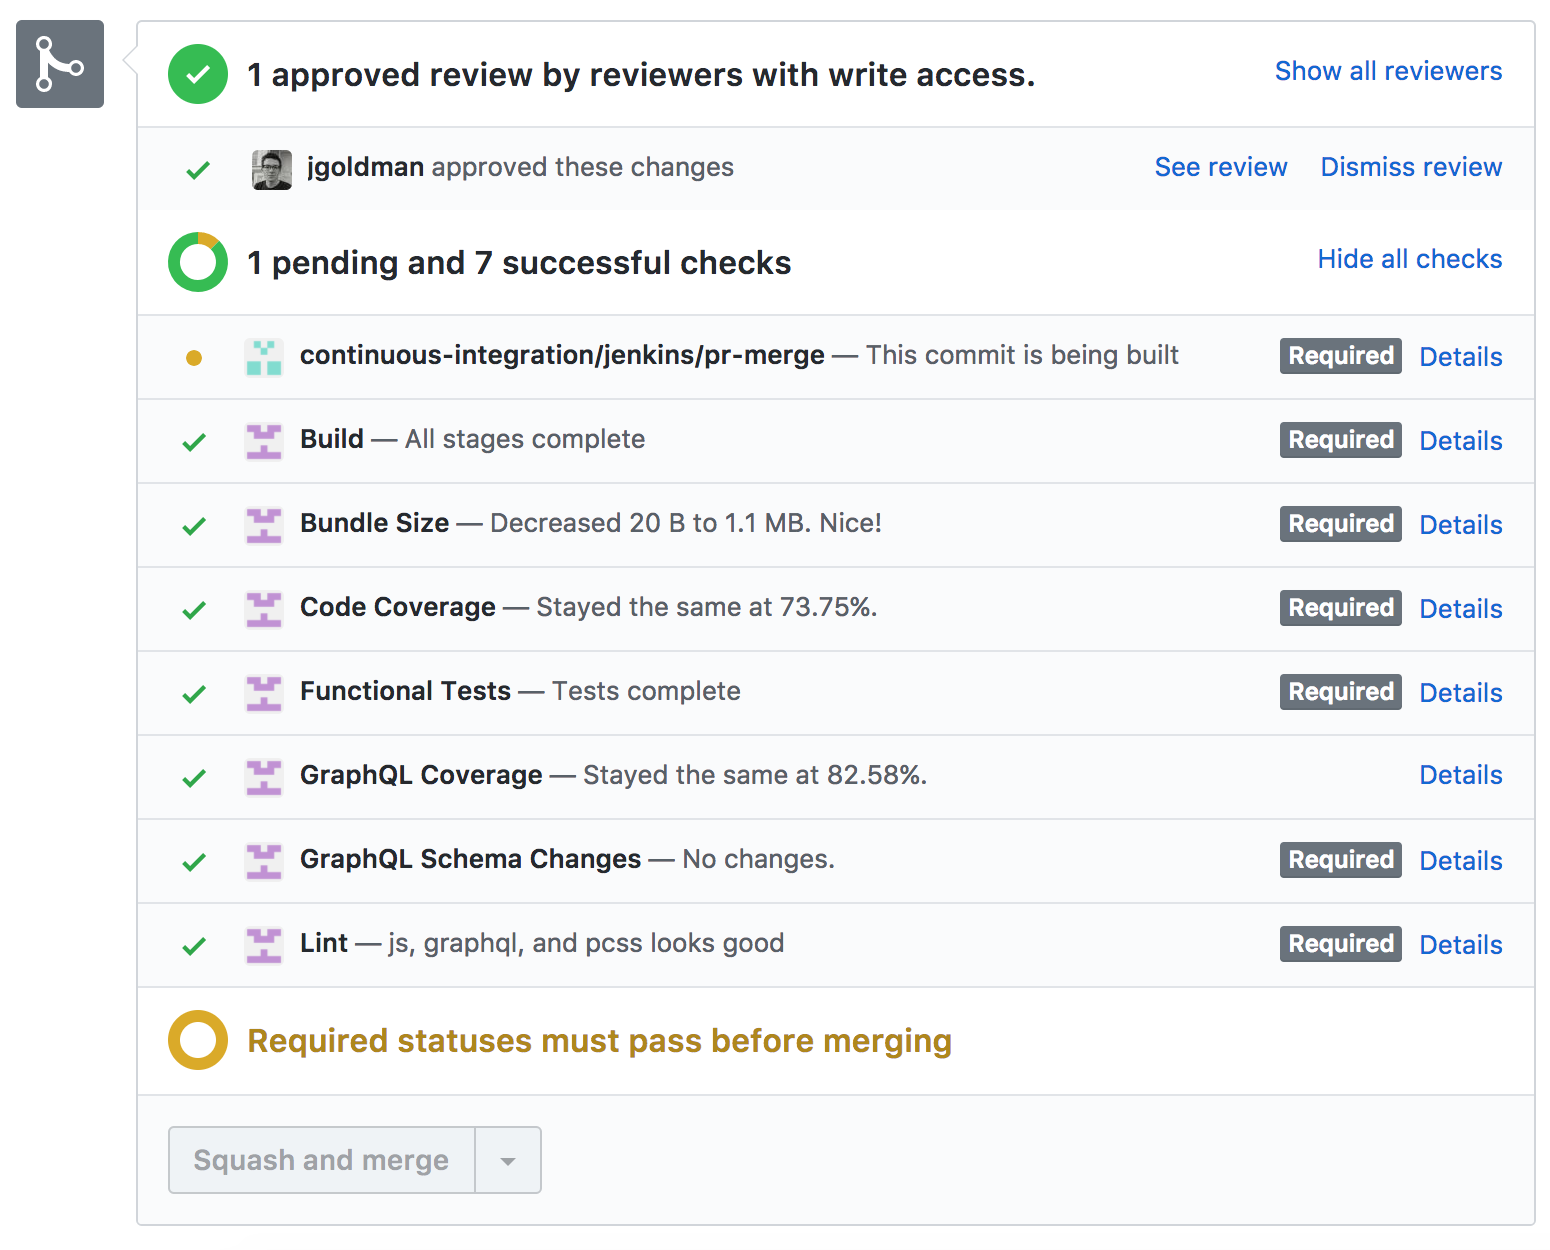Screen dimensions: 1550x1250
Task: Click the Required badge beside Lint
Action: (1340, 943)
